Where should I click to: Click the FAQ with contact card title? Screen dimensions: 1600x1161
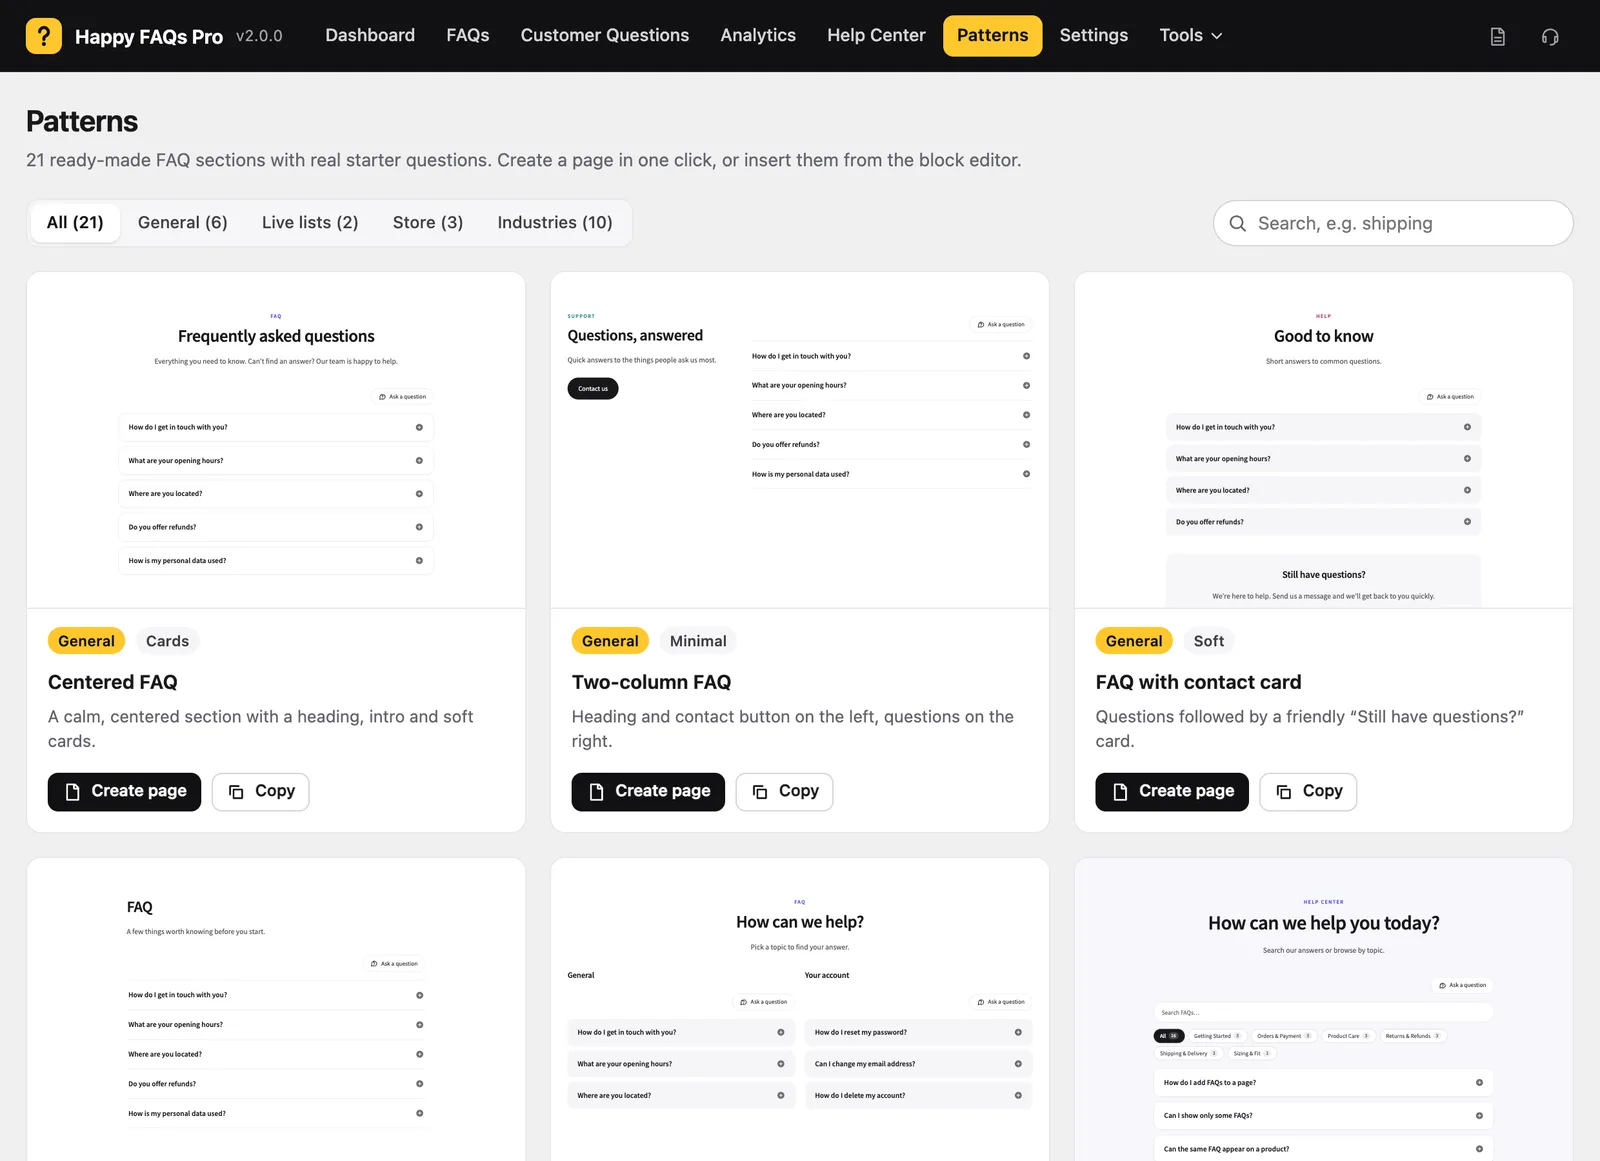point(1198,682)
